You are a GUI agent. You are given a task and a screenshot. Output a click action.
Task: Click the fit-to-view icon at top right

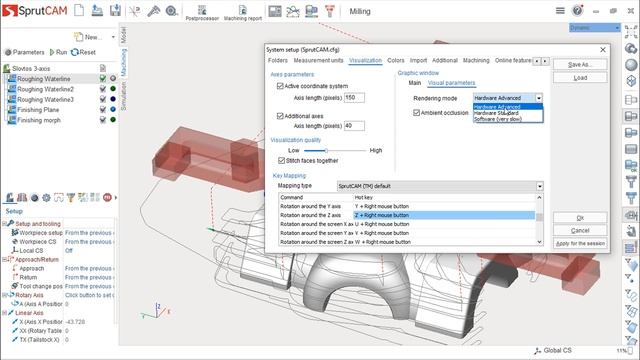click(x=631, y=31)
